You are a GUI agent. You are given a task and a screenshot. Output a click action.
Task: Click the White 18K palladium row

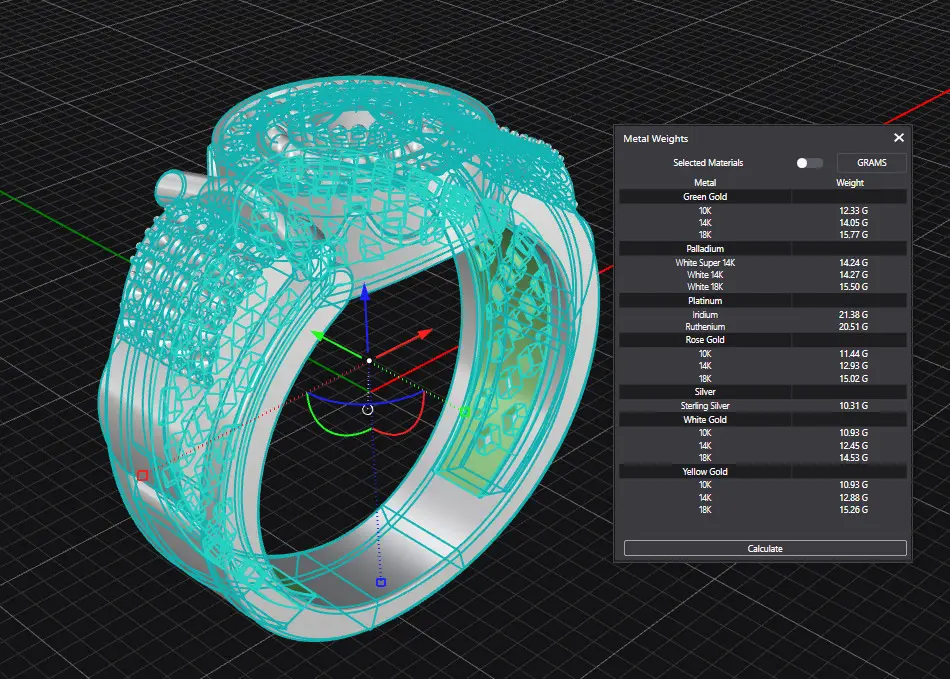pyautogui.click(x=763, y=287)
